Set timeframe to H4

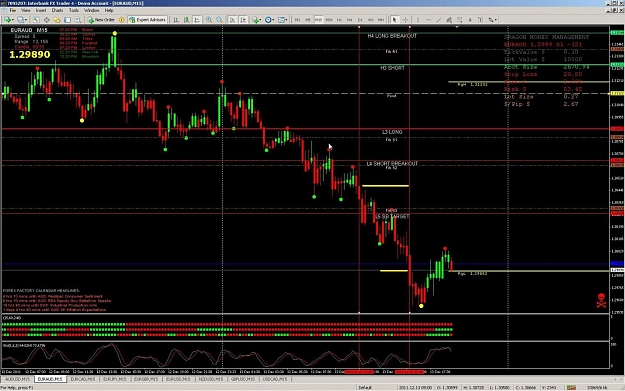[x=350, y=20]
